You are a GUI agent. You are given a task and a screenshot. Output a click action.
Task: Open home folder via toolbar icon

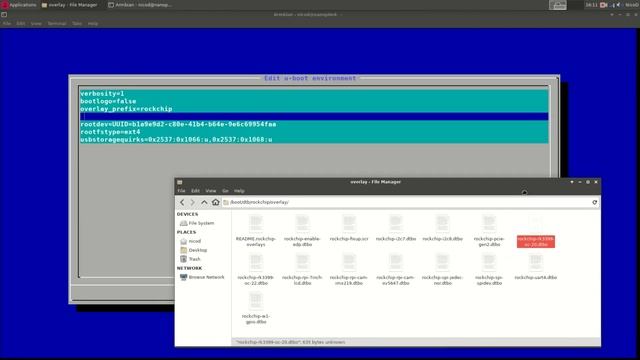(216, 202)
